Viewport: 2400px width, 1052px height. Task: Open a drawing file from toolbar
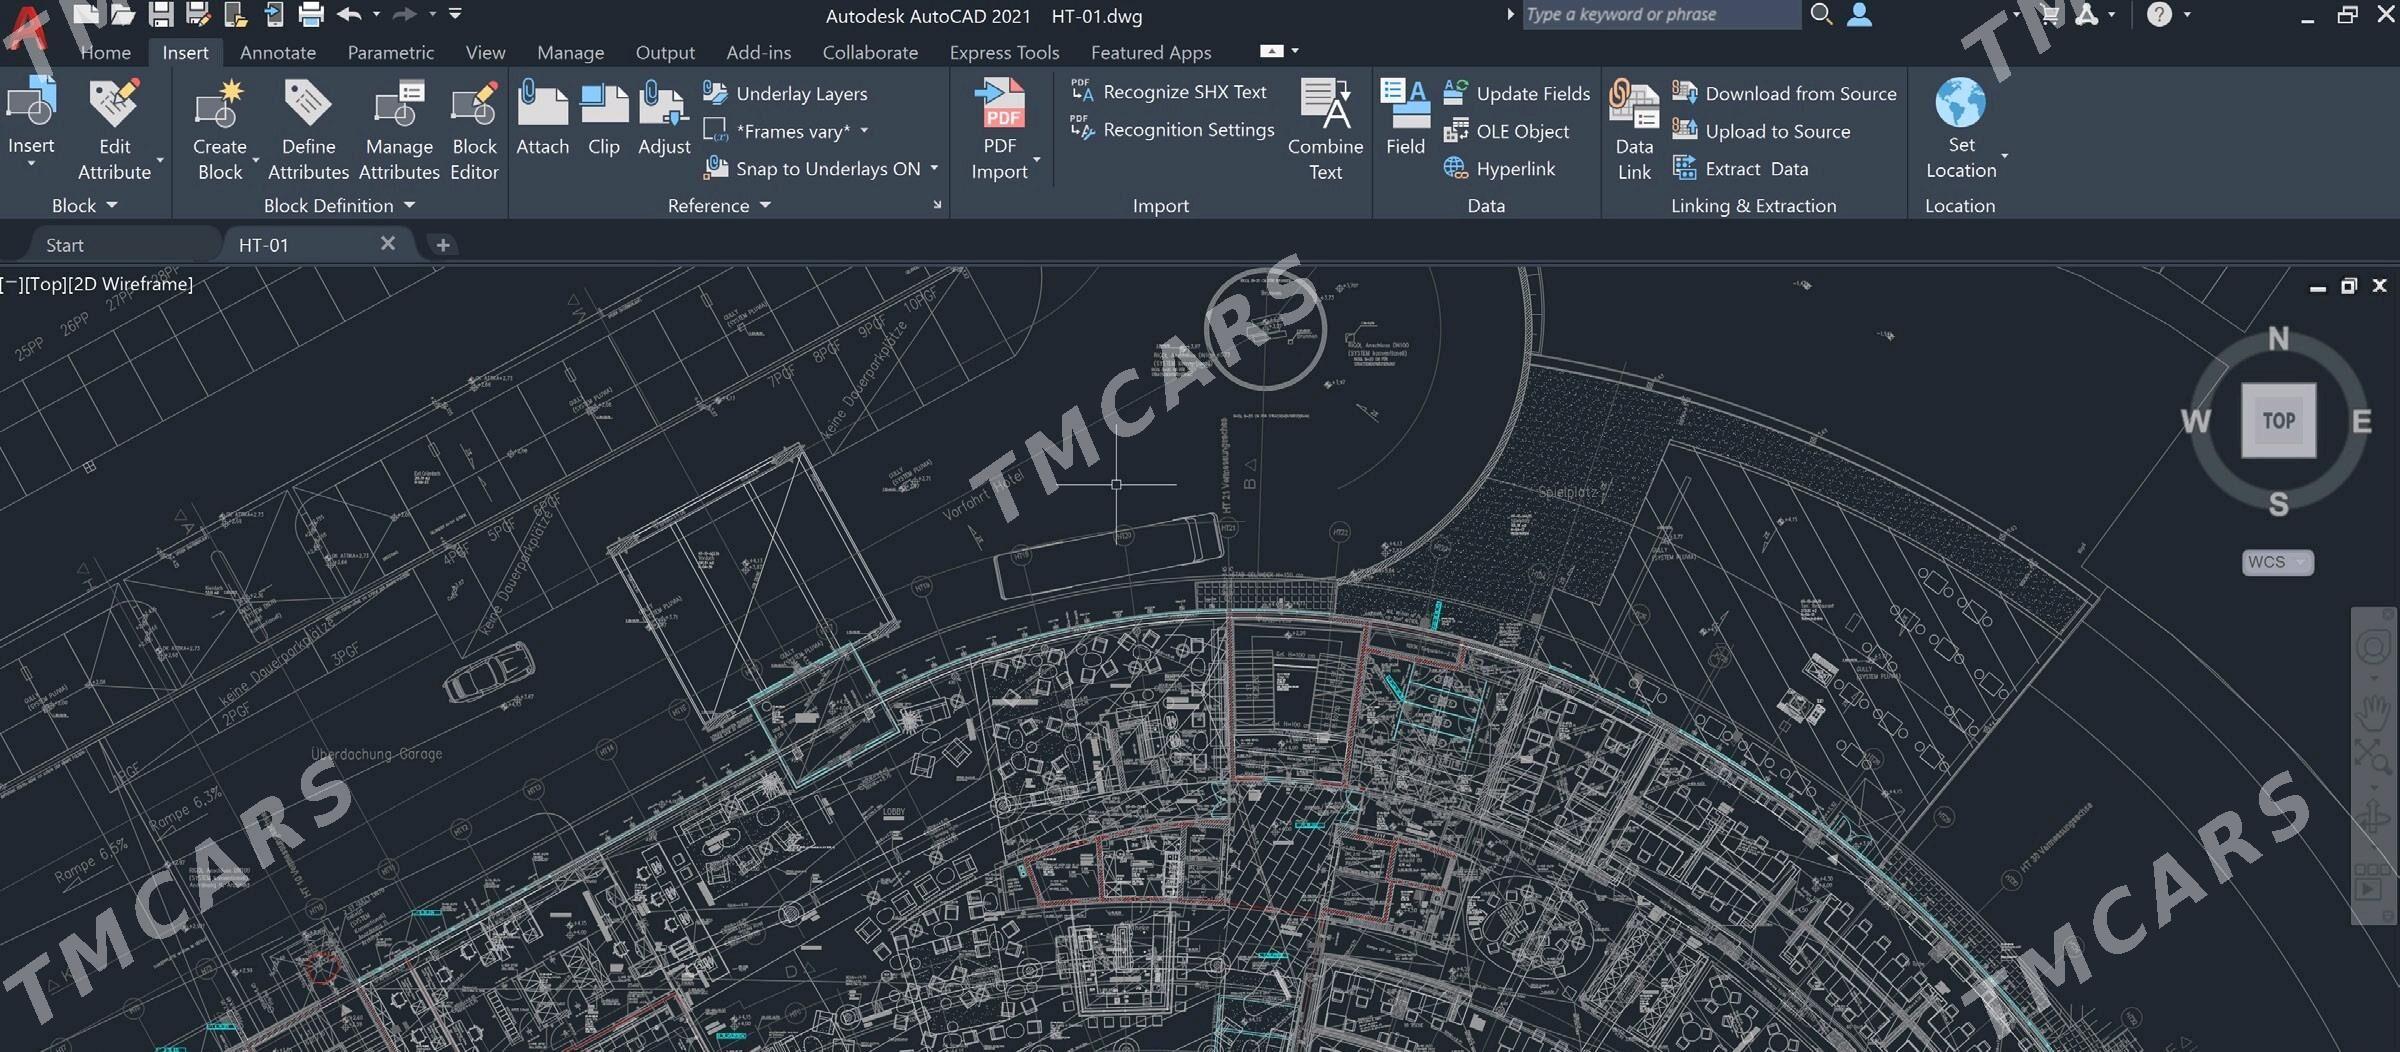point(123,14)
